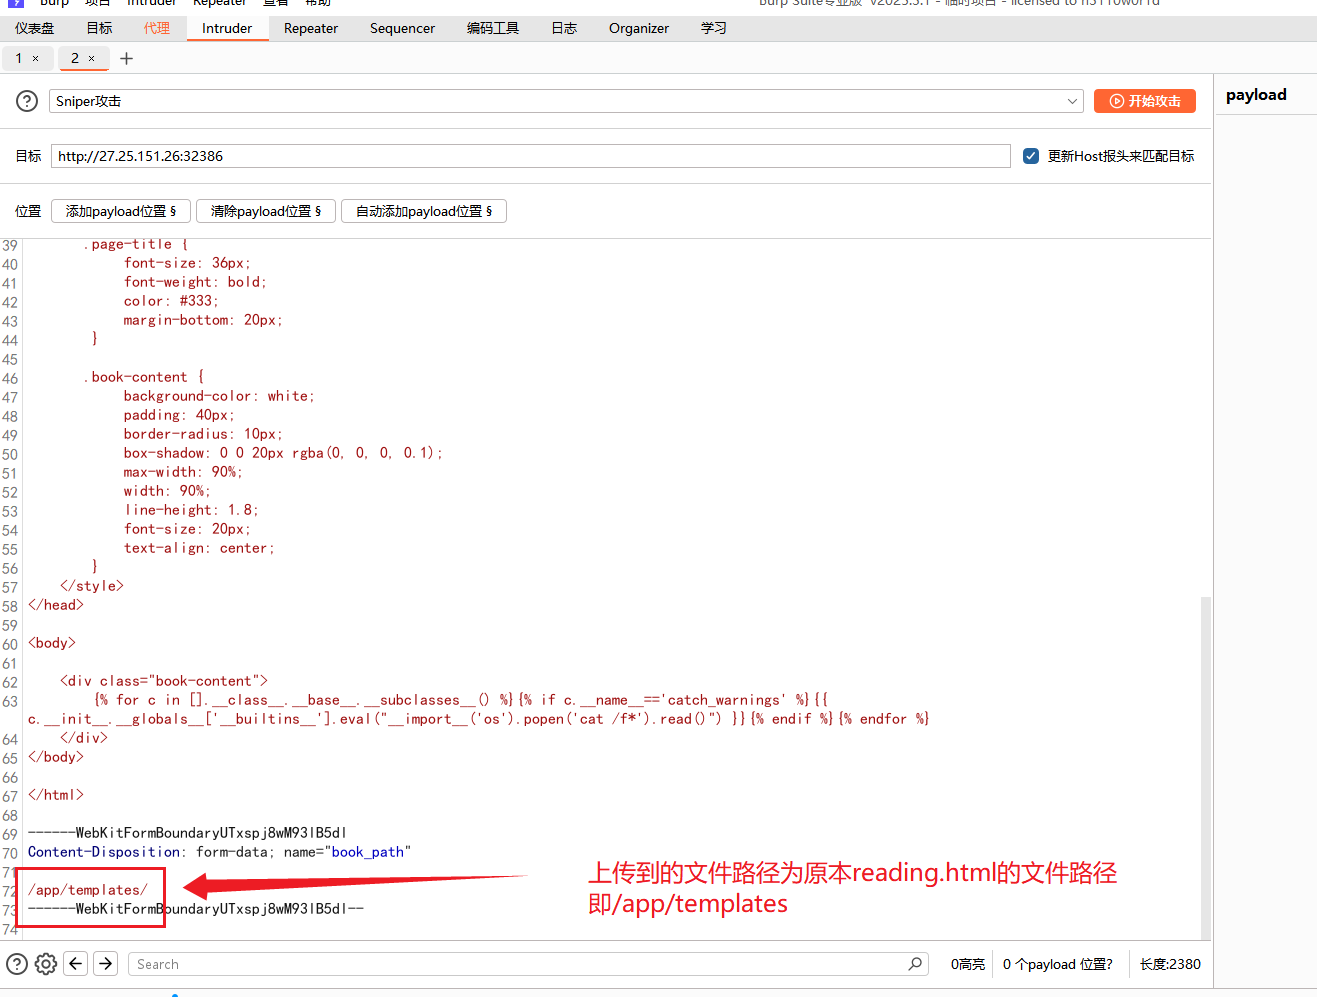Click the line-height: 1.8 line
The height and width of the screenshot is (997, 1317).
pos(191,510)
